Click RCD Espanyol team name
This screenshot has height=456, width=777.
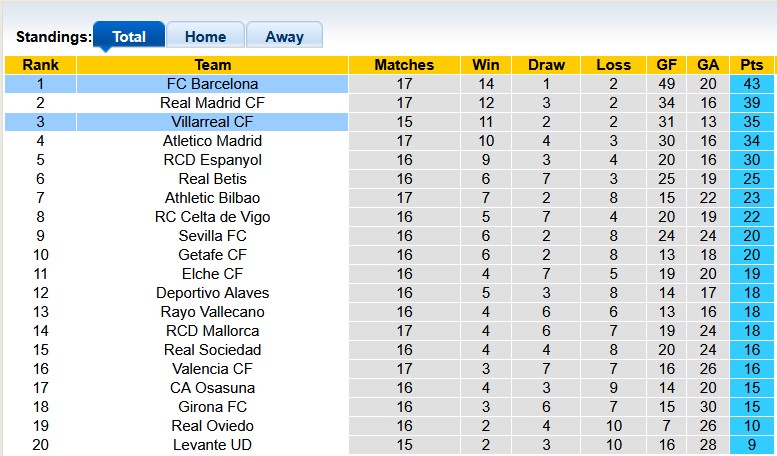point(212,160)
